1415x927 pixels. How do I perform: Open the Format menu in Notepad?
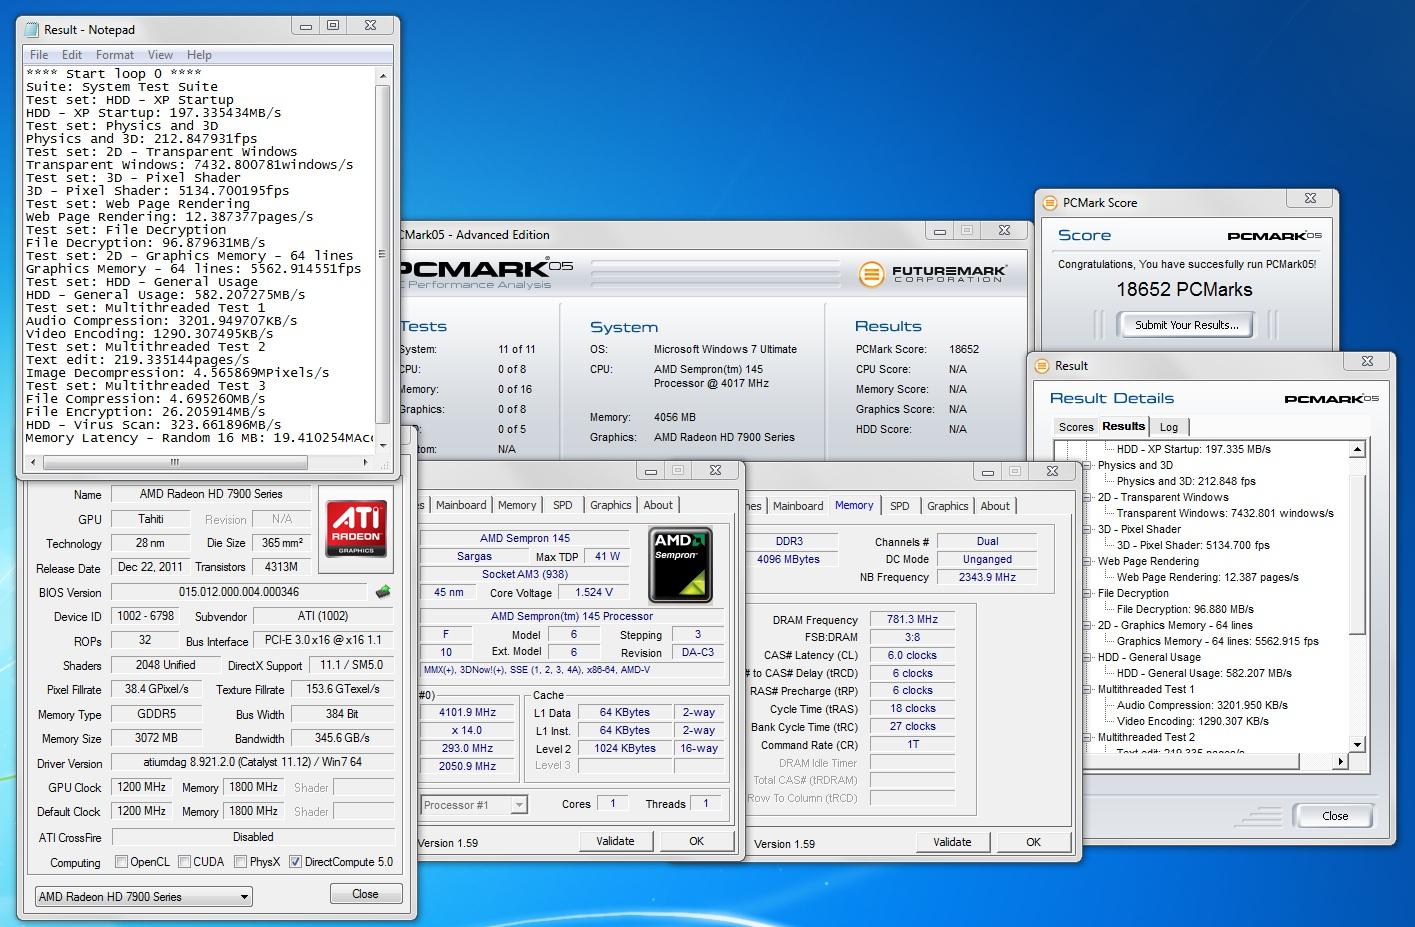(x=115, y=55)
